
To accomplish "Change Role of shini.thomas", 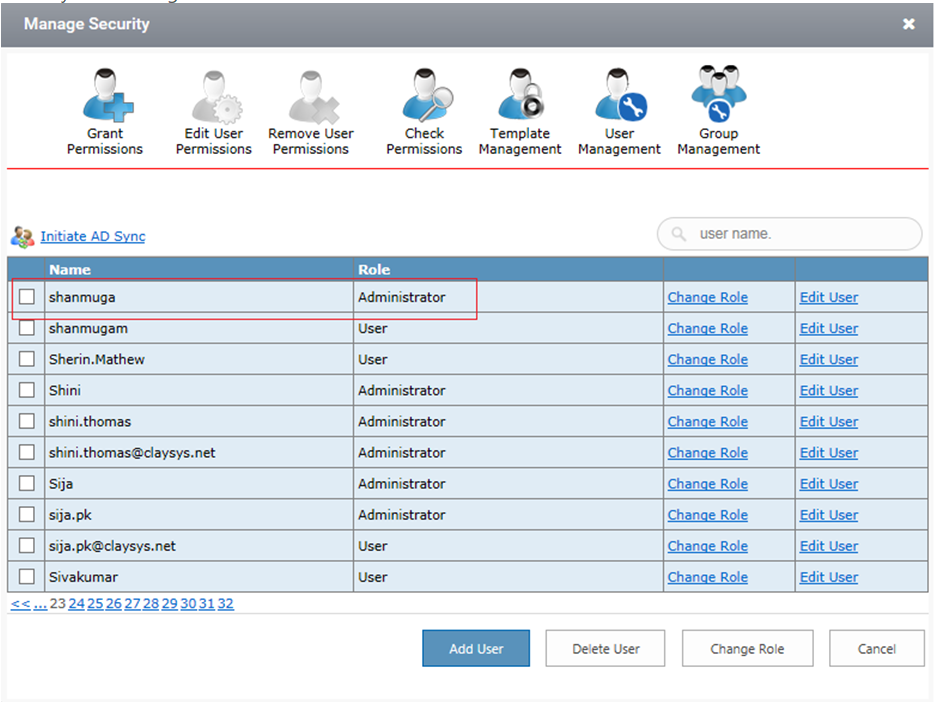I will [x=708, y=422].
